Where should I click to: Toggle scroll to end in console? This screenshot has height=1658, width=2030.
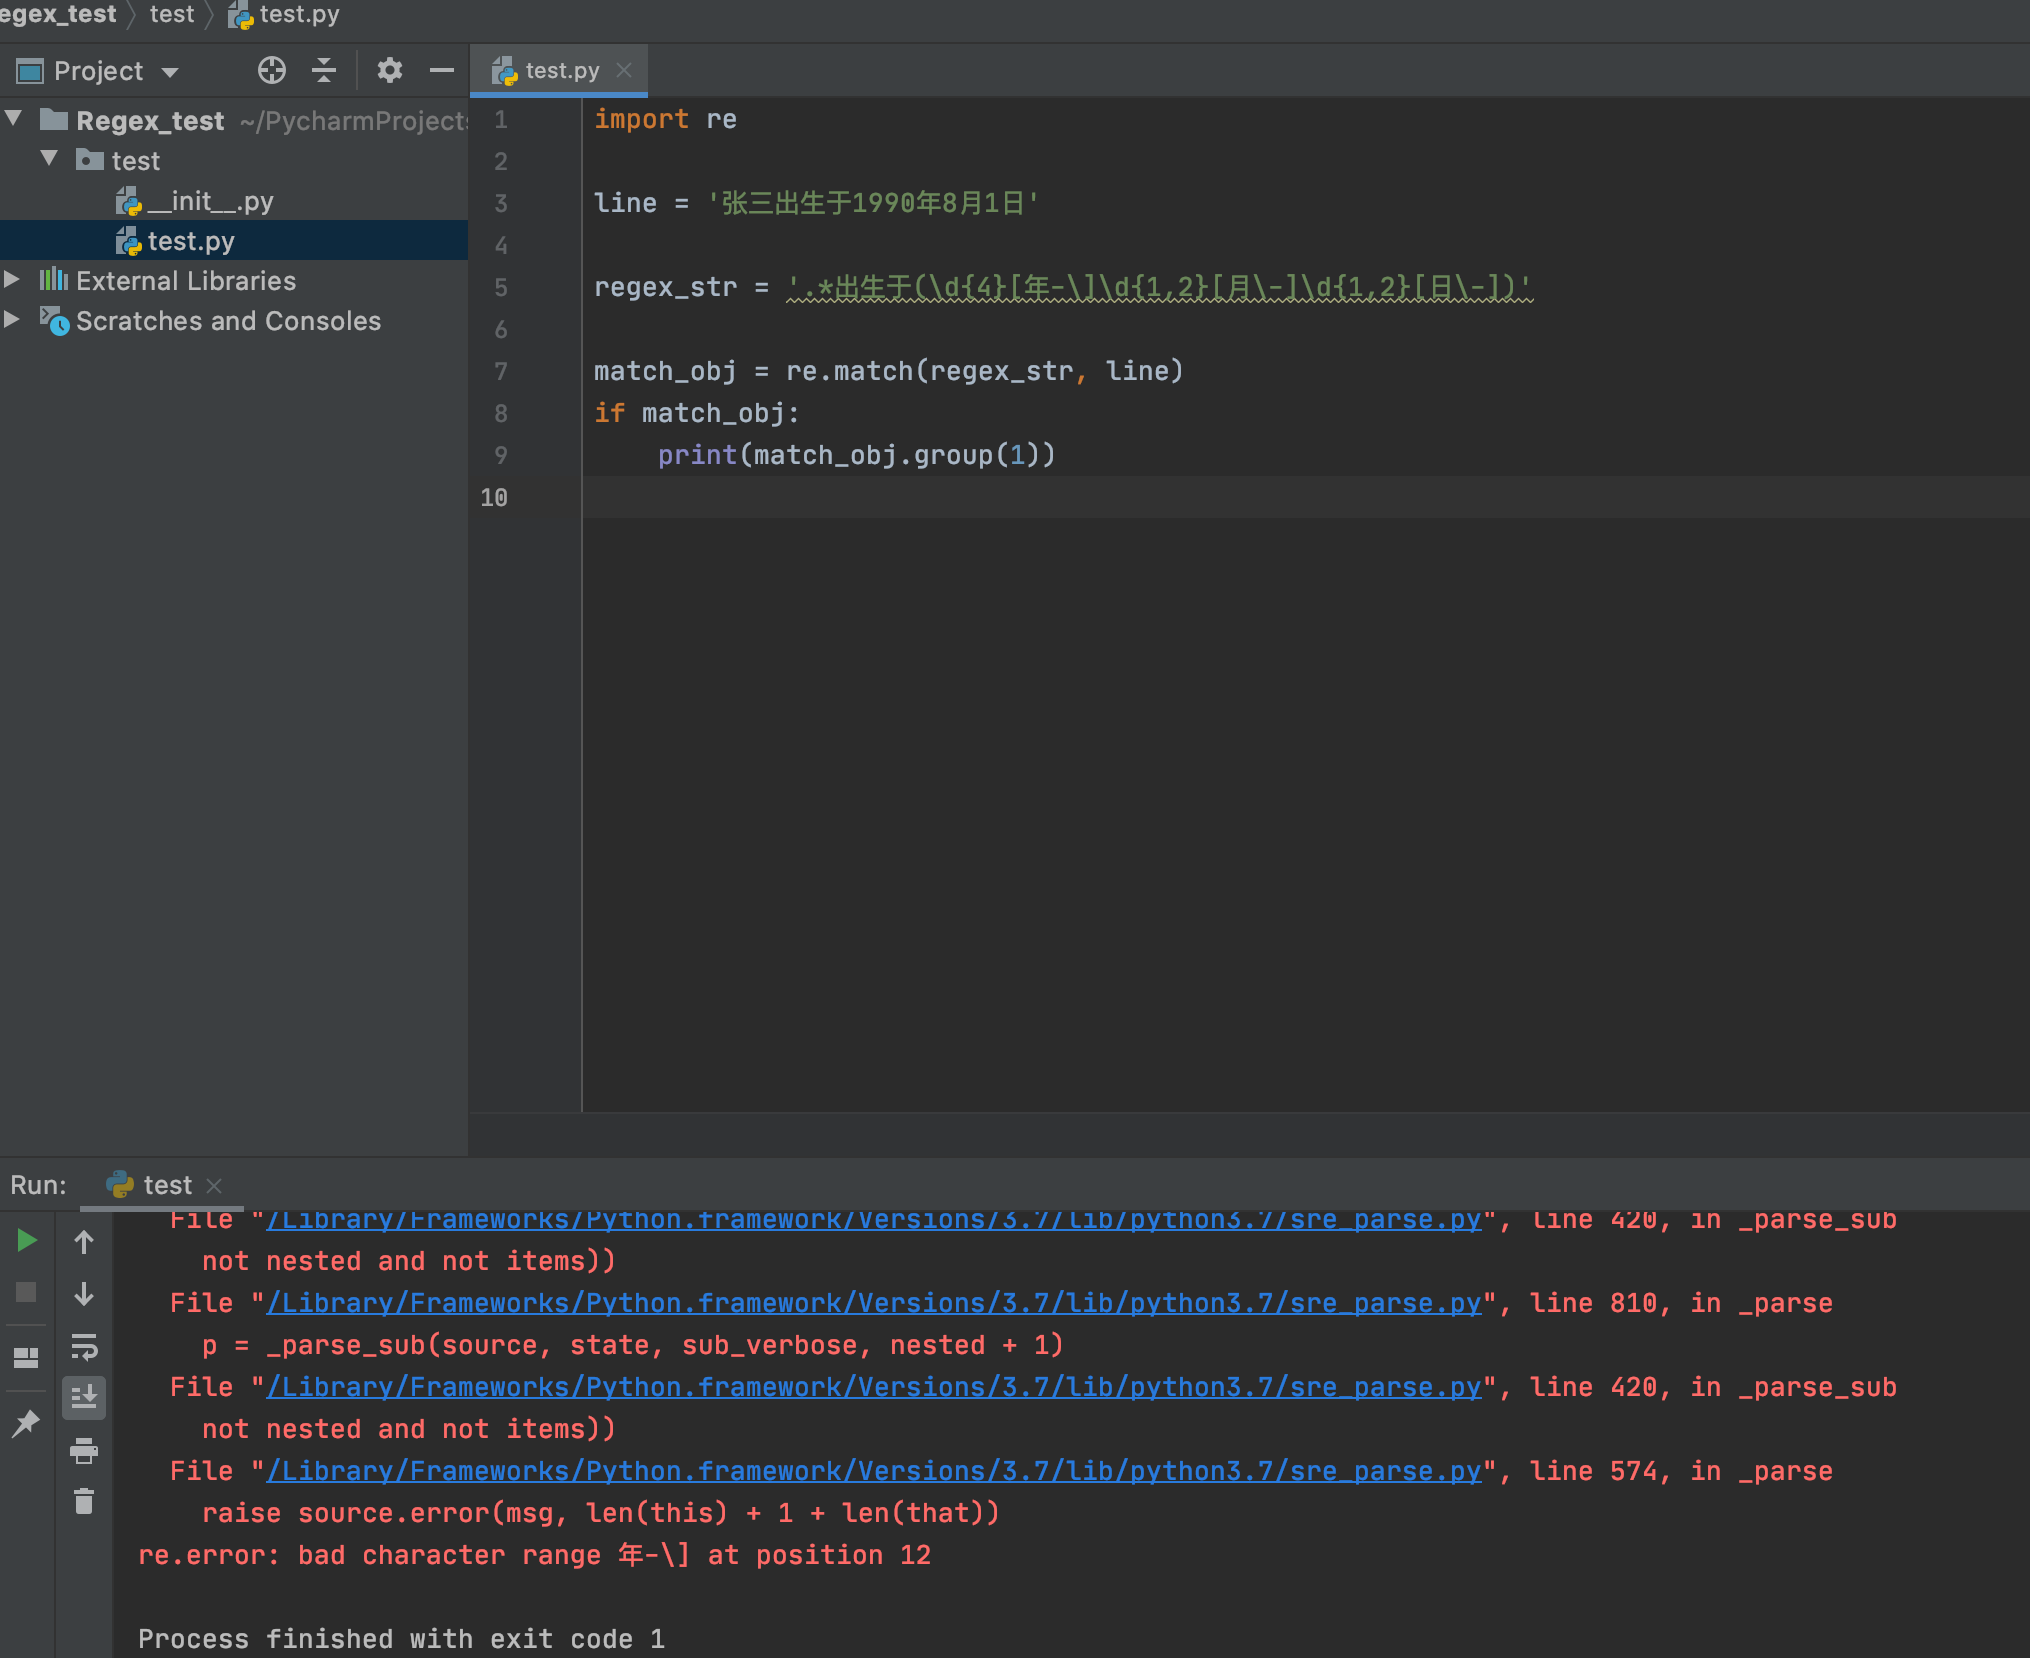[84, 1397]
